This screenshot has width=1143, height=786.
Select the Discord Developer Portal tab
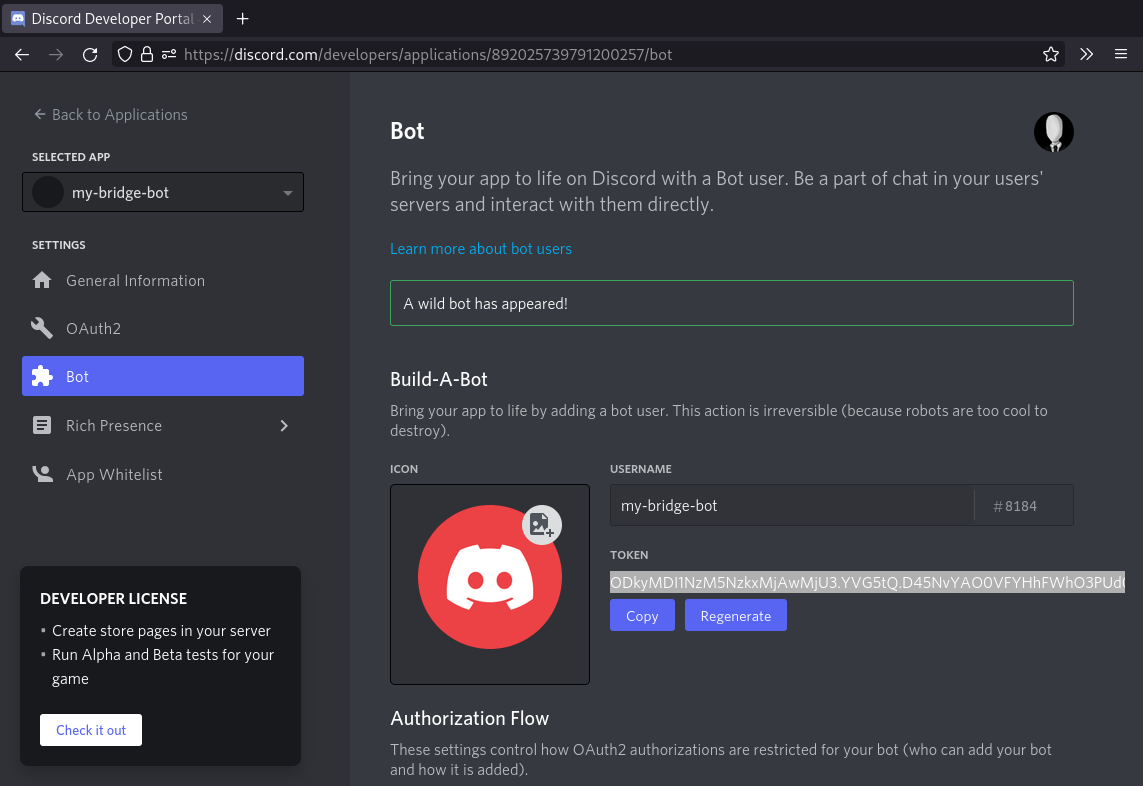tap(112, 19)
